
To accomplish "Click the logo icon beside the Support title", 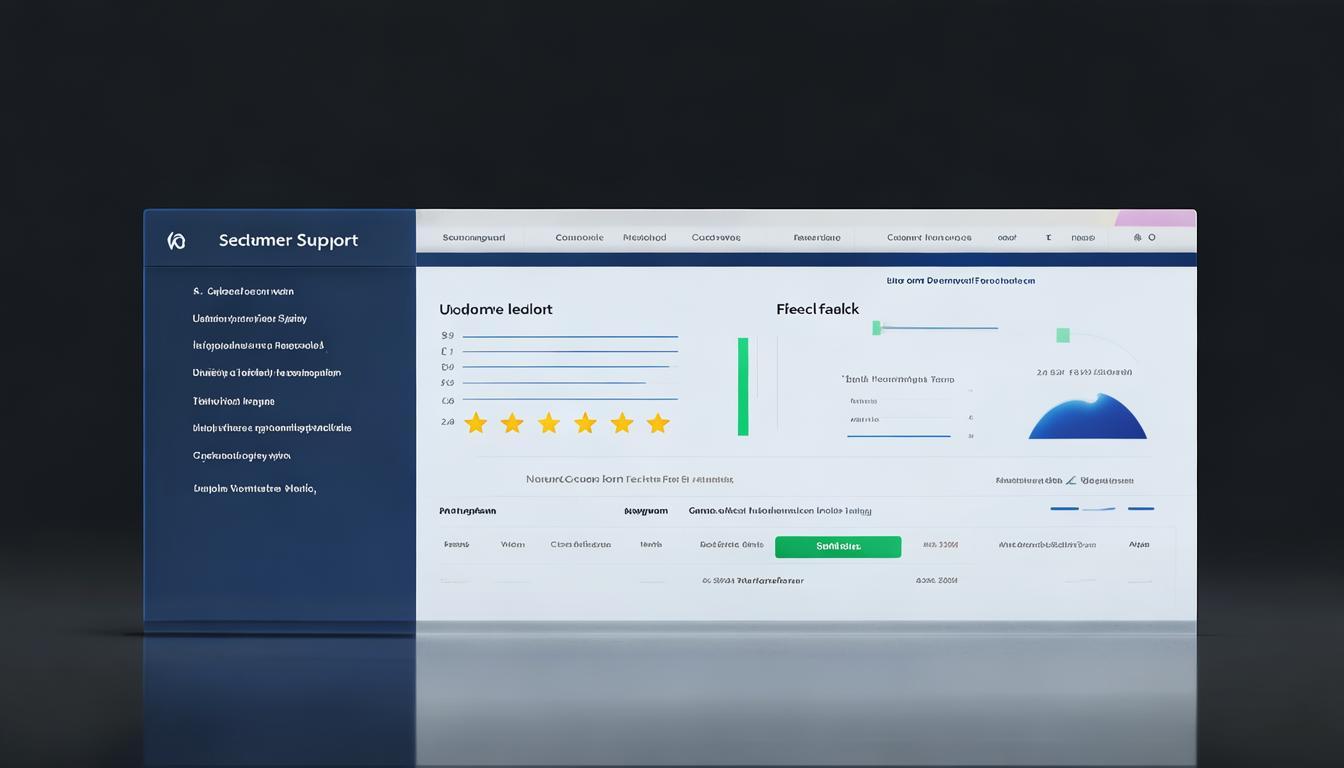I will 177,240.
